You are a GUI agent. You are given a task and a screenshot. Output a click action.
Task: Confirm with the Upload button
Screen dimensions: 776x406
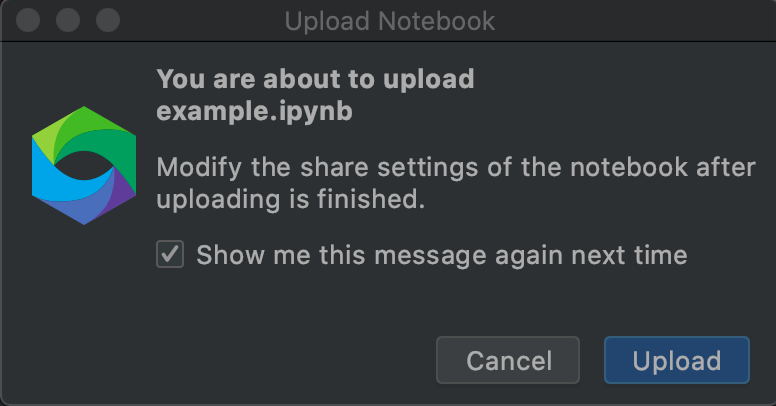677,360
